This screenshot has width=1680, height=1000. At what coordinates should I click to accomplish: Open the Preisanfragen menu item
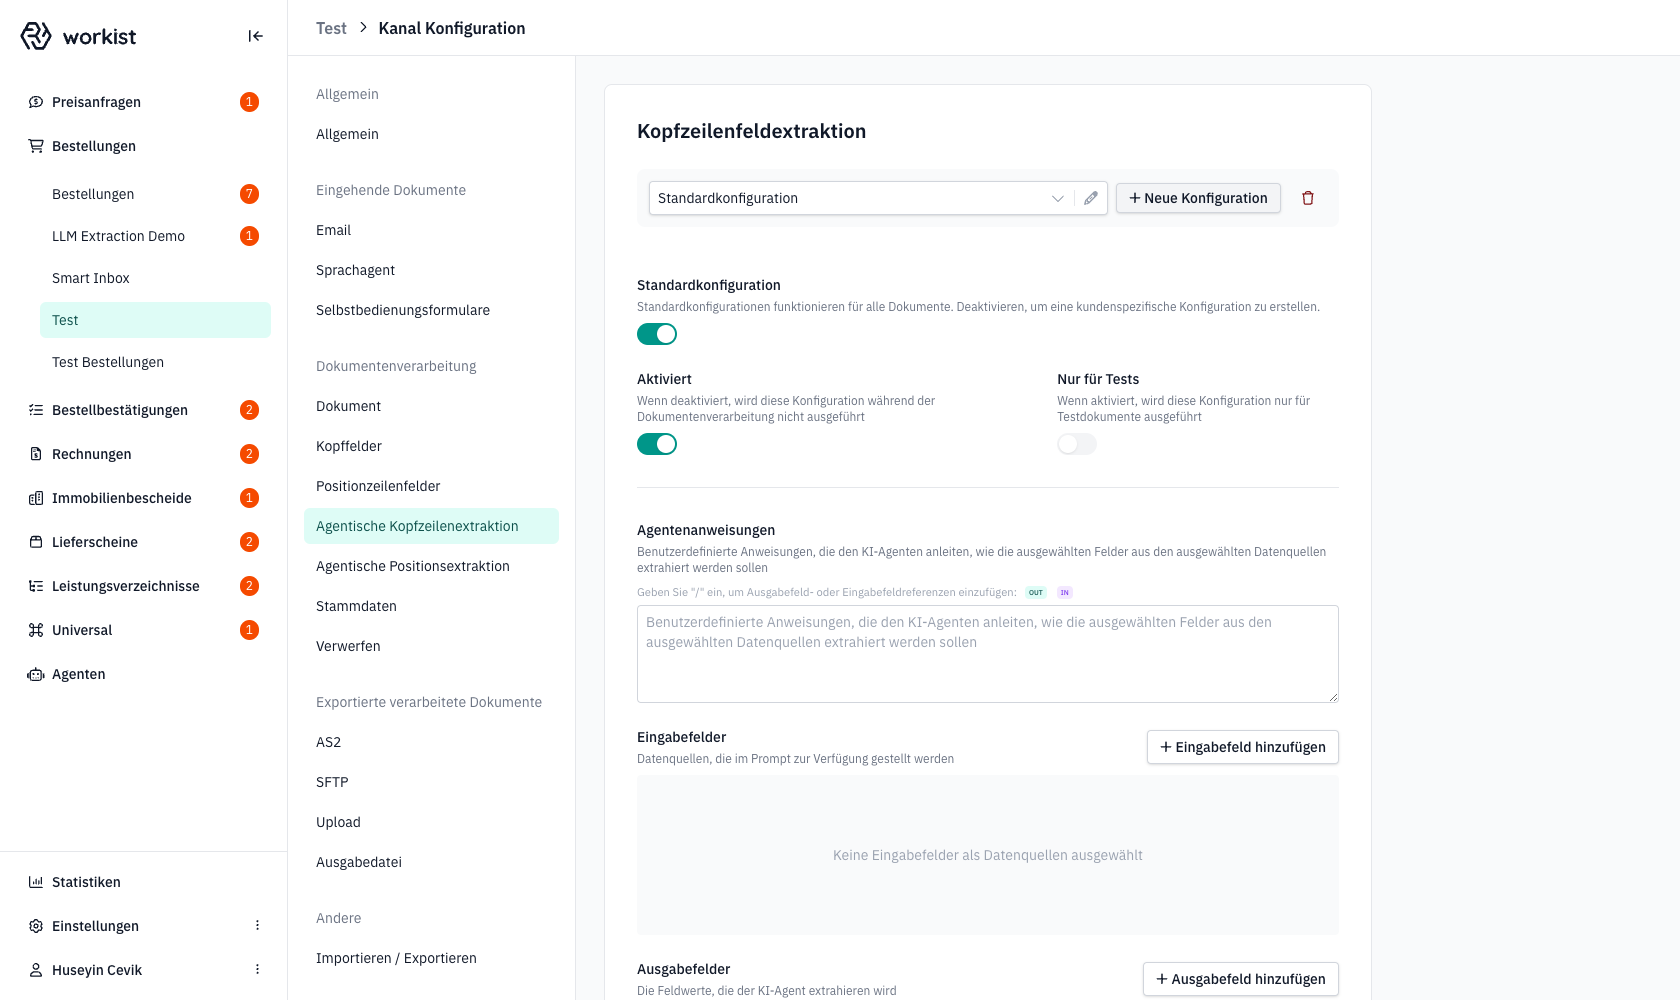(144, 102)
